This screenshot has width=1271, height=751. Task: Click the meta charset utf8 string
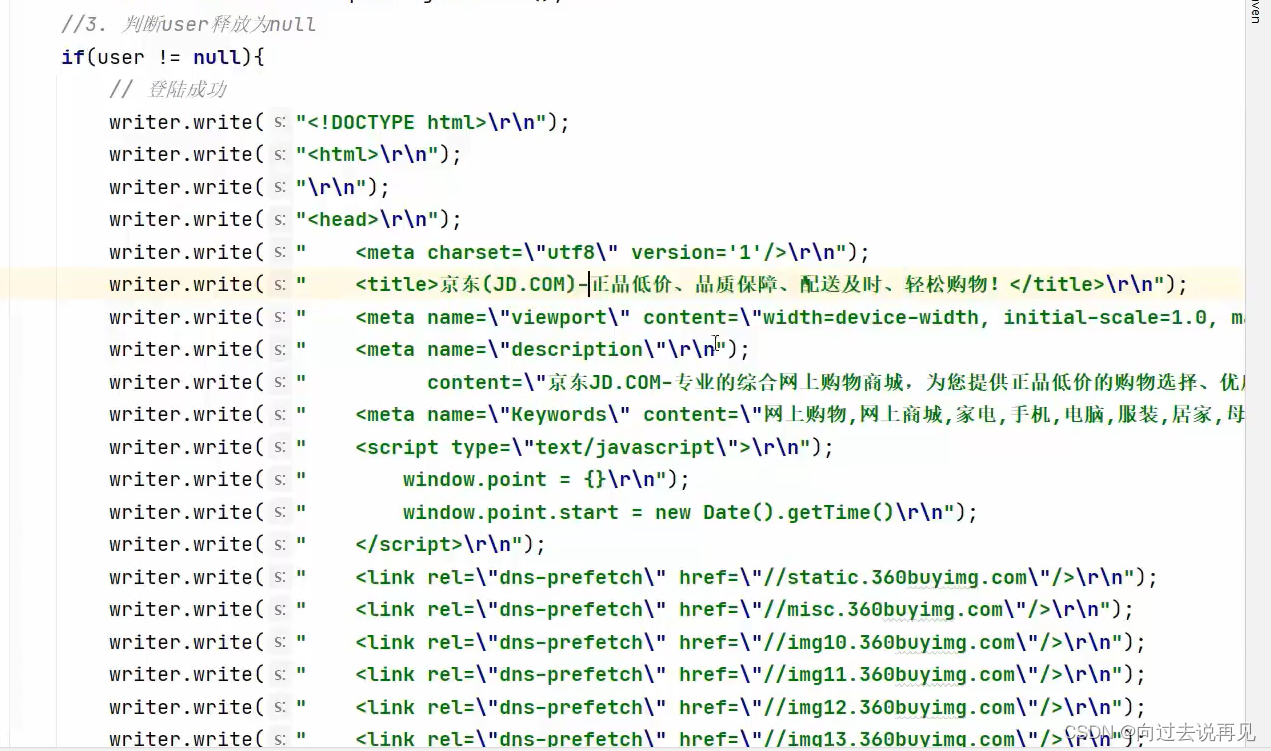click(571, 252)
